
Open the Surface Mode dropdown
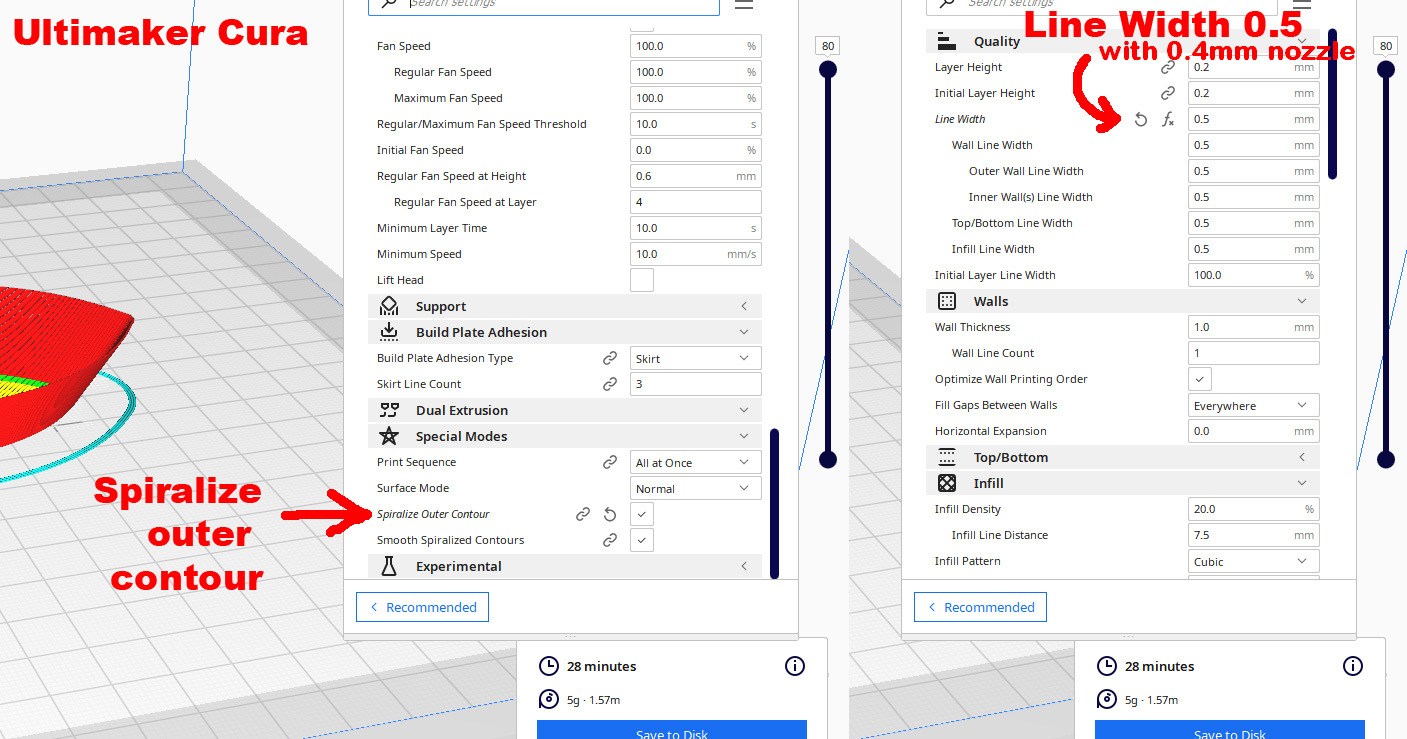tap(696, 488)
